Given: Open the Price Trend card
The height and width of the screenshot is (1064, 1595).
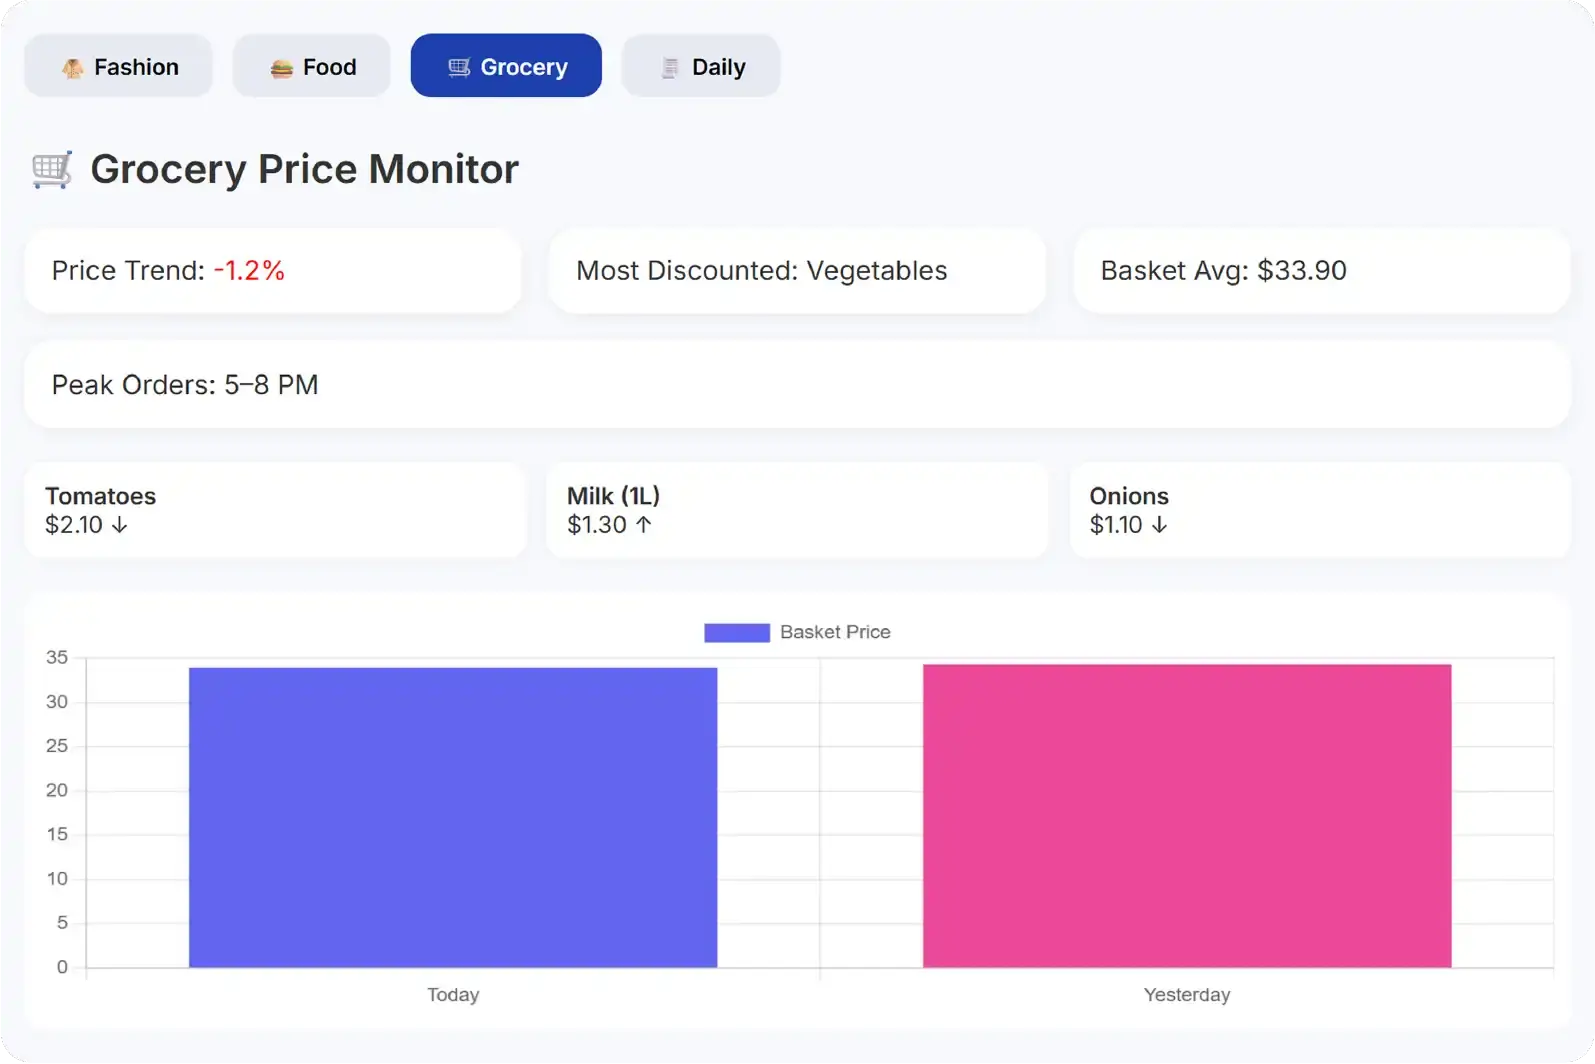Looking at the screenshot, I should [x=273, y=271].
